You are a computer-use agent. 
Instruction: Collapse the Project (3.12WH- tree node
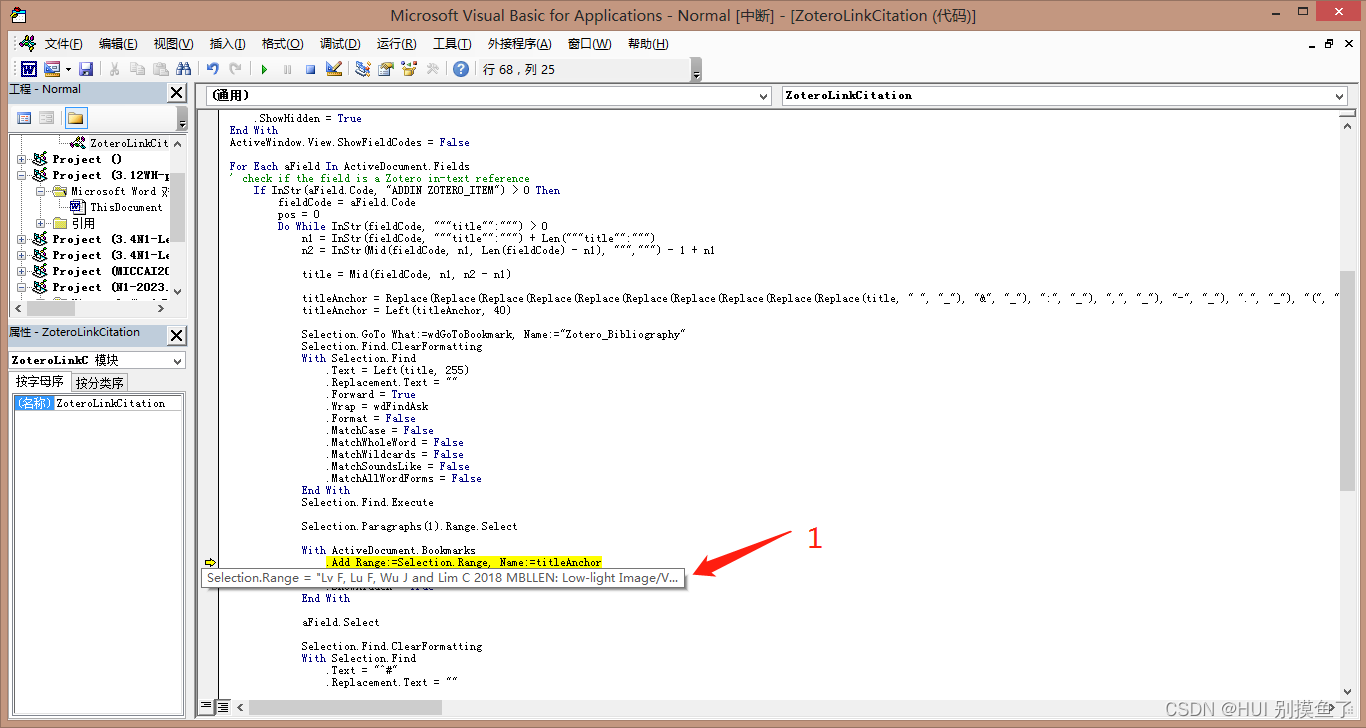click(22, 175)
